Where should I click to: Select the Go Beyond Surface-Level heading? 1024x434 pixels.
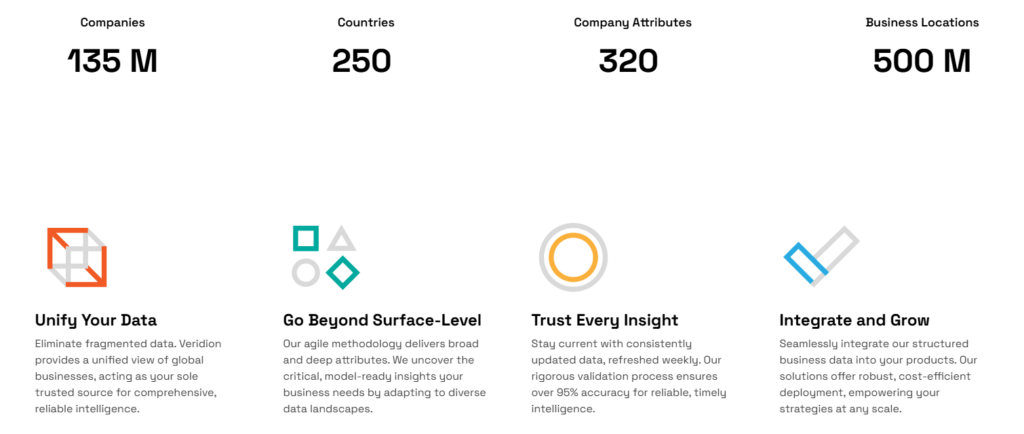point(382,320)
